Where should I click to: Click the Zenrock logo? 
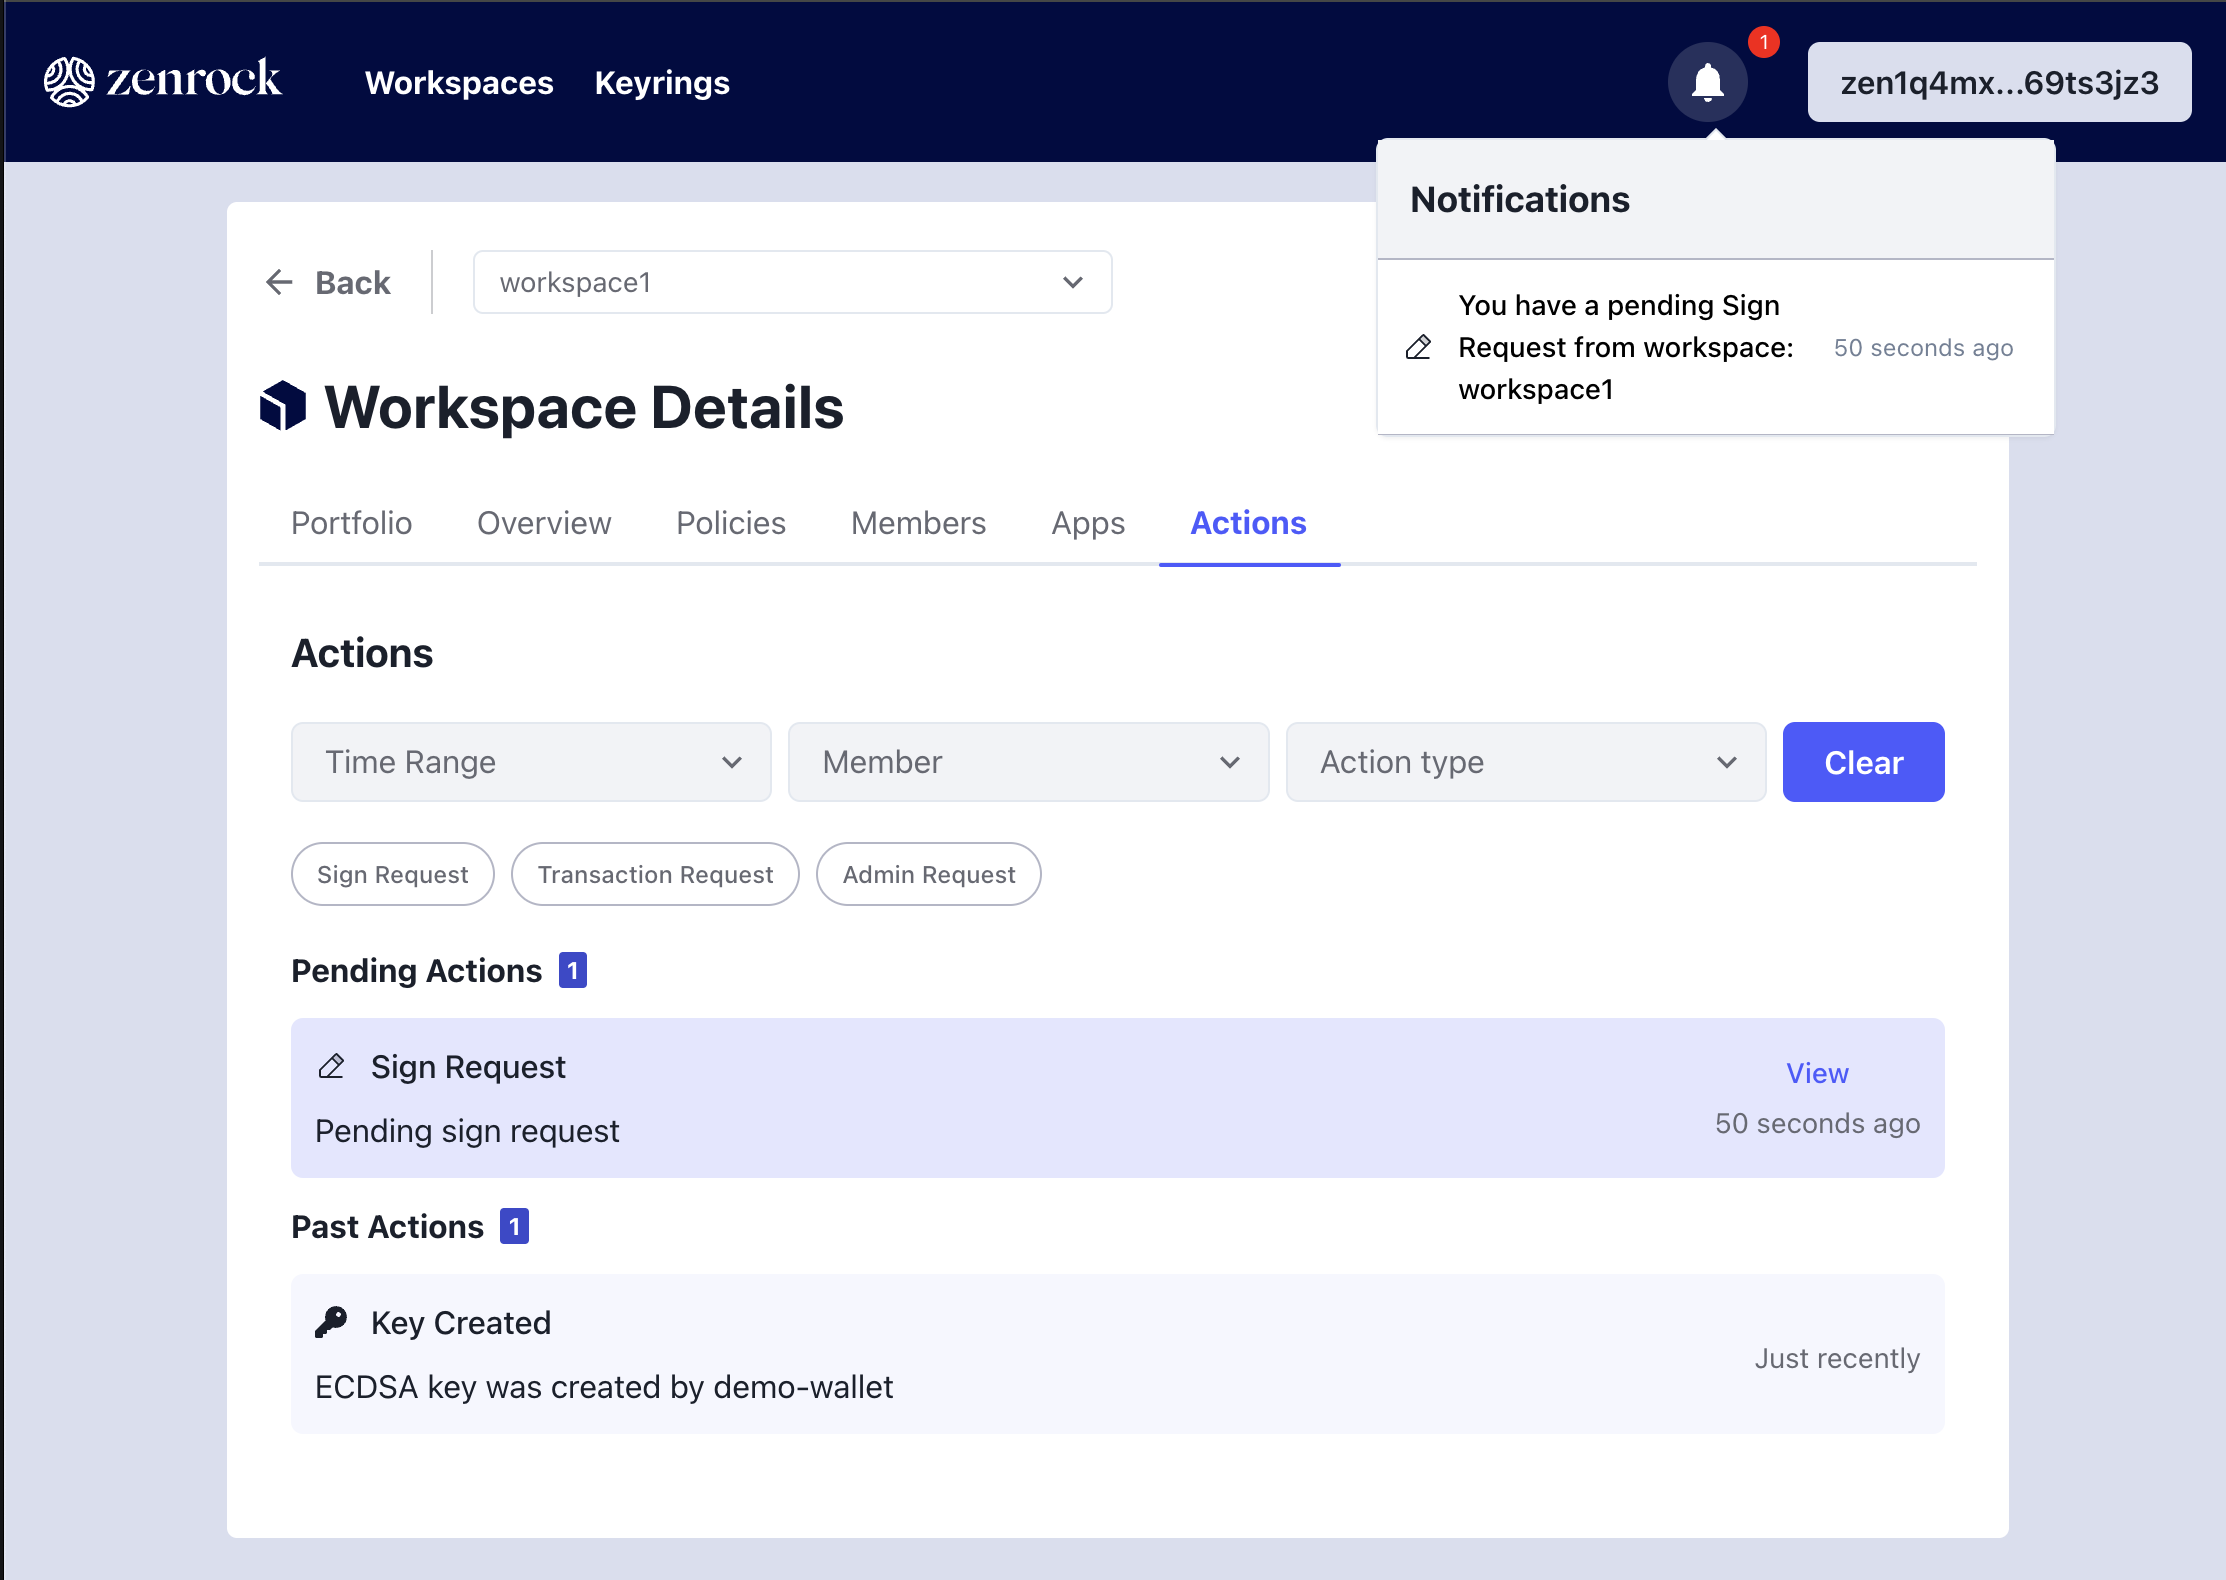[x=163, y=81]
